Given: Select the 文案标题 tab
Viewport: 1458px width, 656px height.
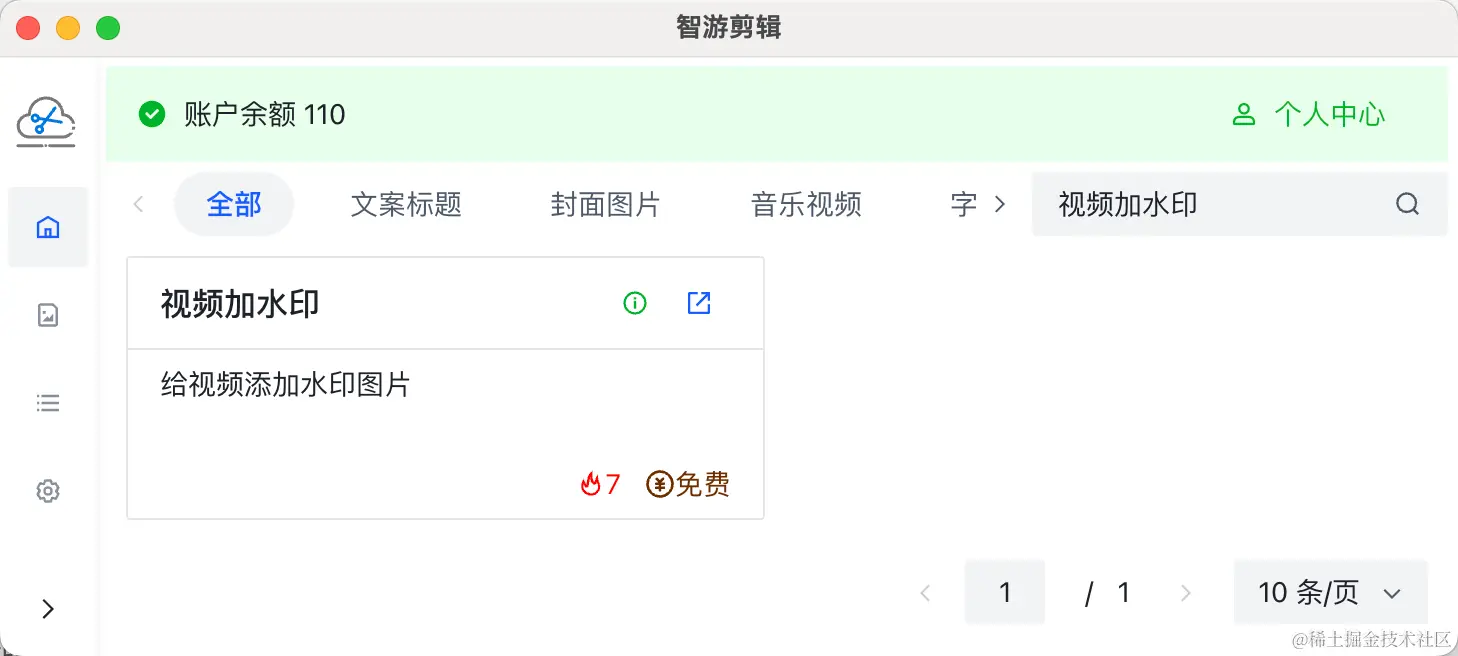Looking at the screenshot, I should click(406, 205).
